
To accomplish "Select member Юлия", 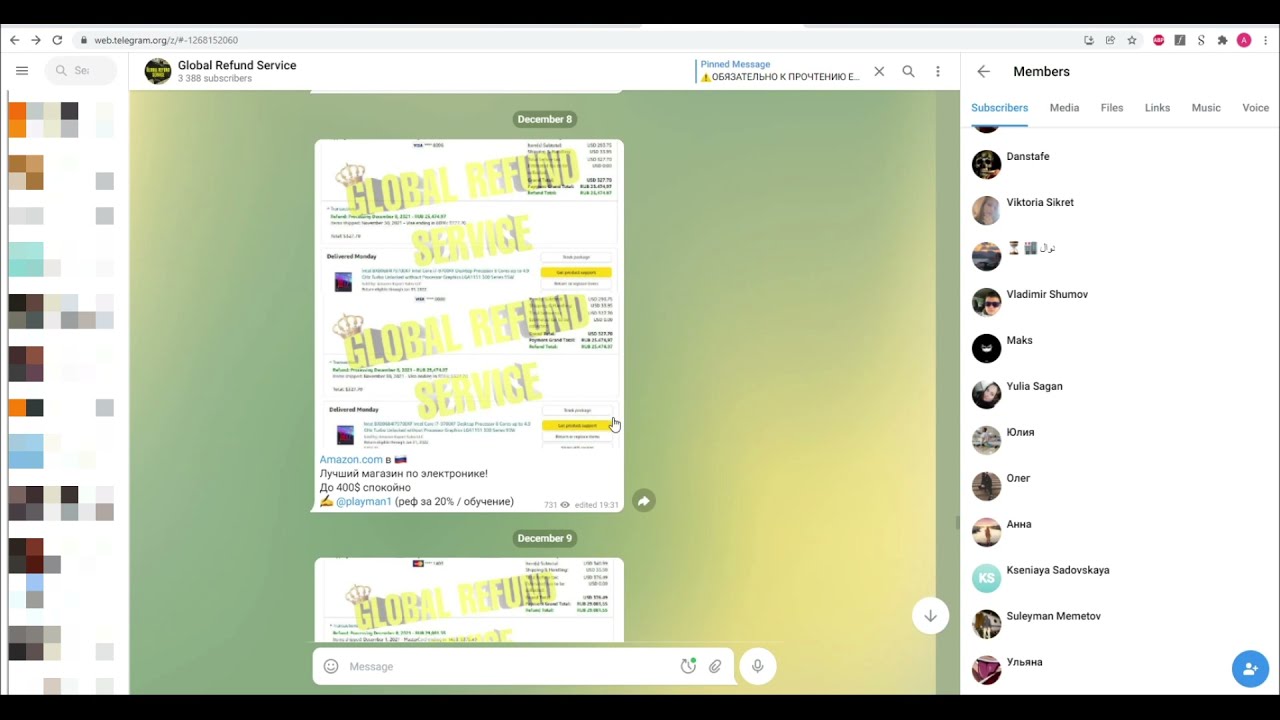I will tap(1115, 440).
